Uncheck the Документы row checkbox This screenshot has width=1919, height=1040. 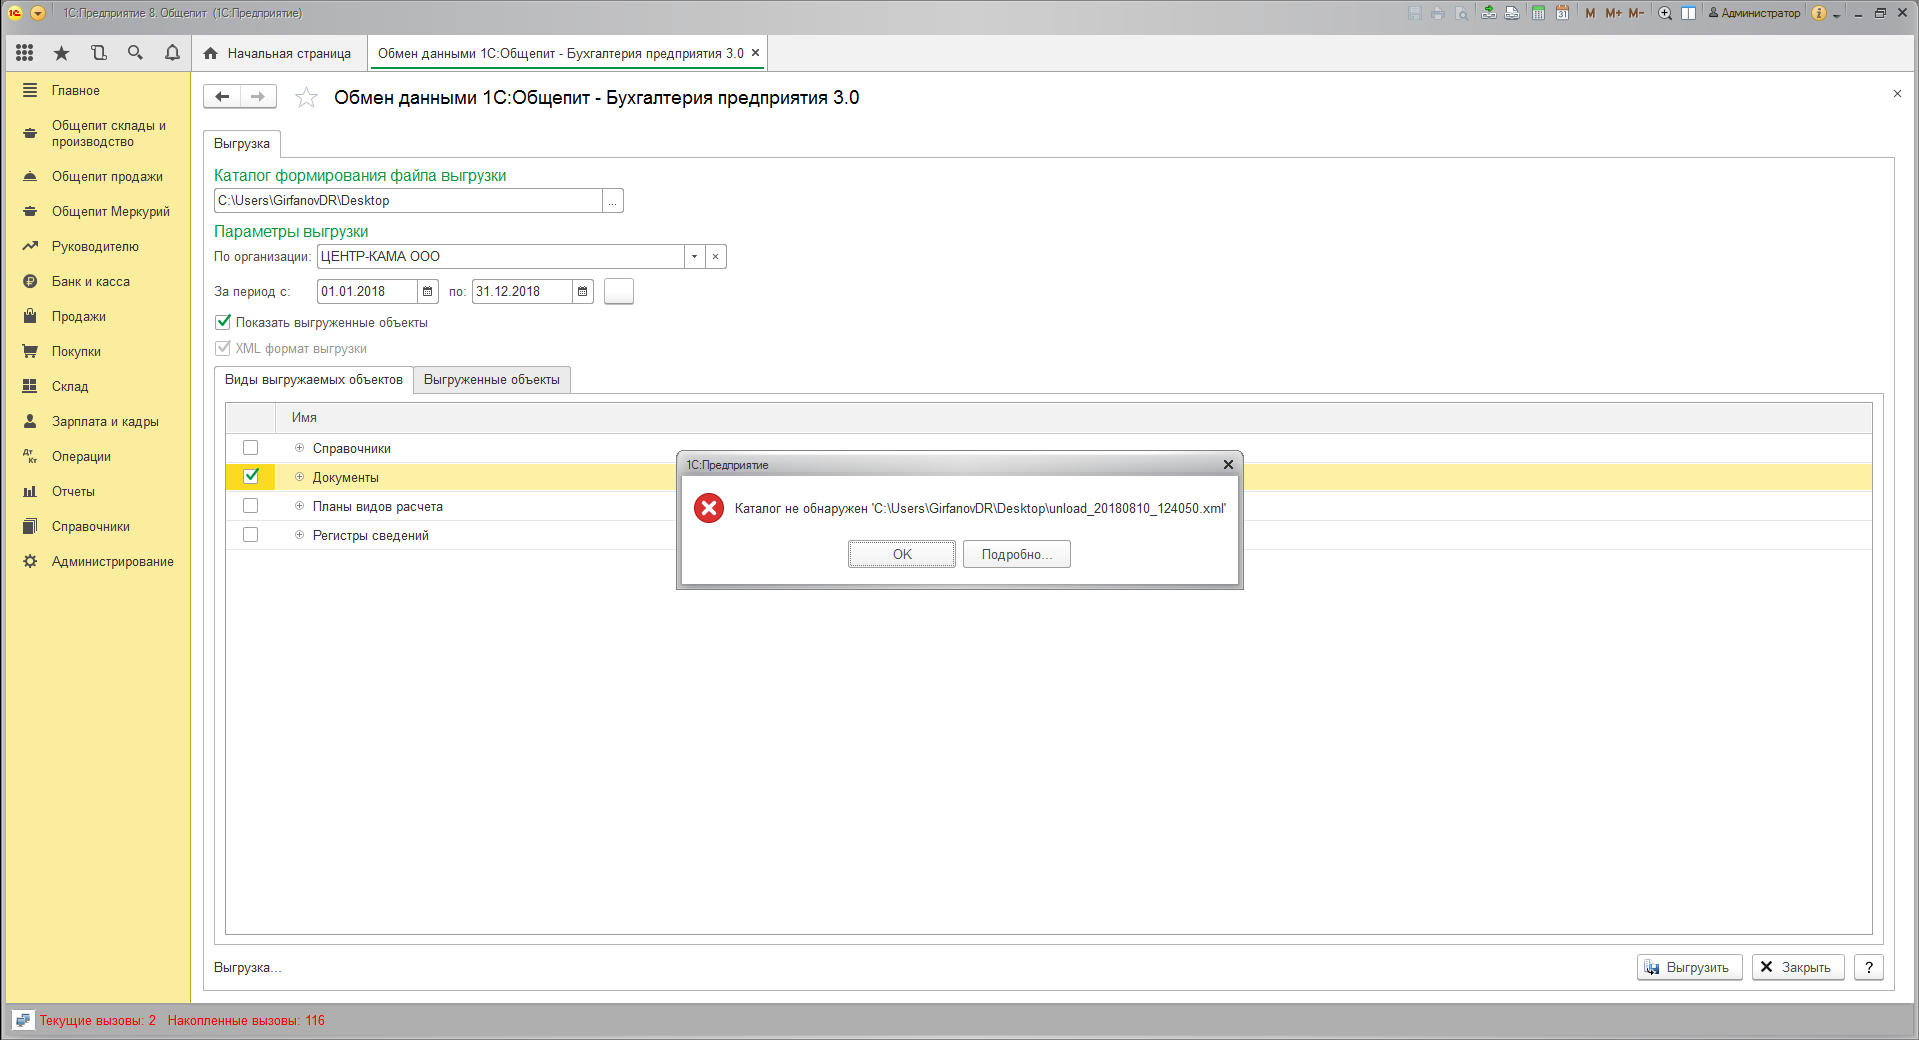click(x=251, y=477)
